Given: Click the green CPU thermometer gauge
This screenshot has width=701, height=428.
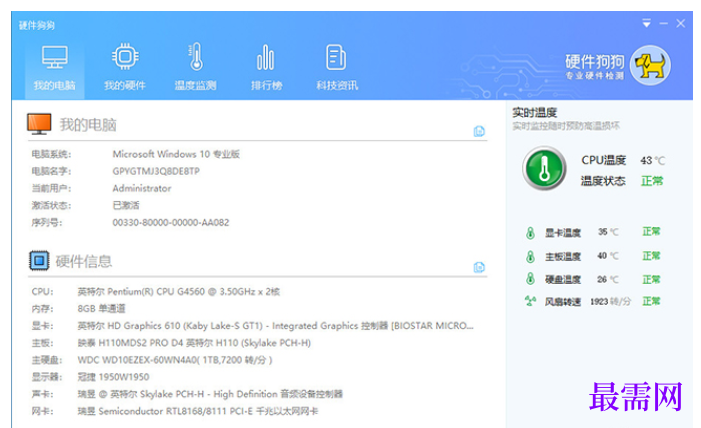Looking at the screenshot, I should click(544, 169).
